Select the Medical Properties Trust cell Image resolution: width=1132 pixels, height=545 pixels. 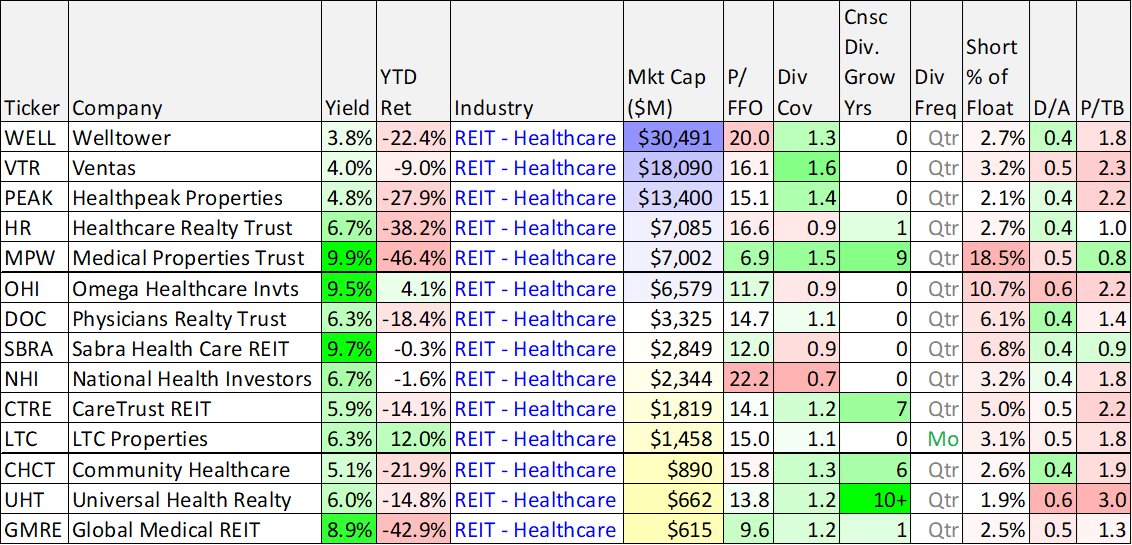click(195, 258)
